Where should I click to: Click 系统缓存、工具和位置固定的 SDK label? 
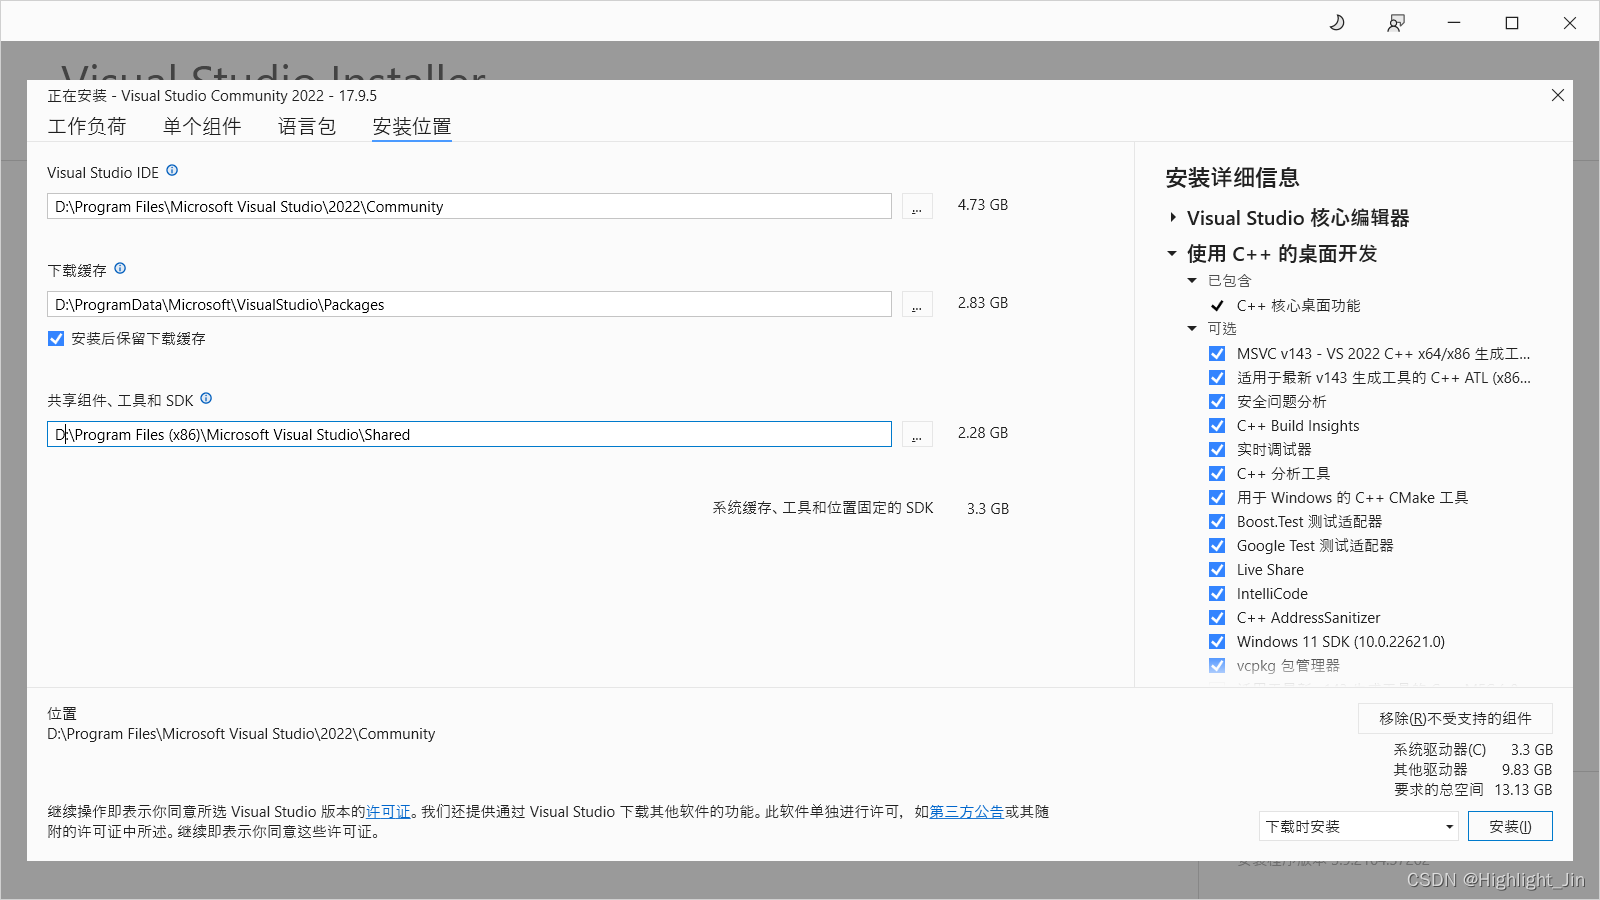pos(823,508)
